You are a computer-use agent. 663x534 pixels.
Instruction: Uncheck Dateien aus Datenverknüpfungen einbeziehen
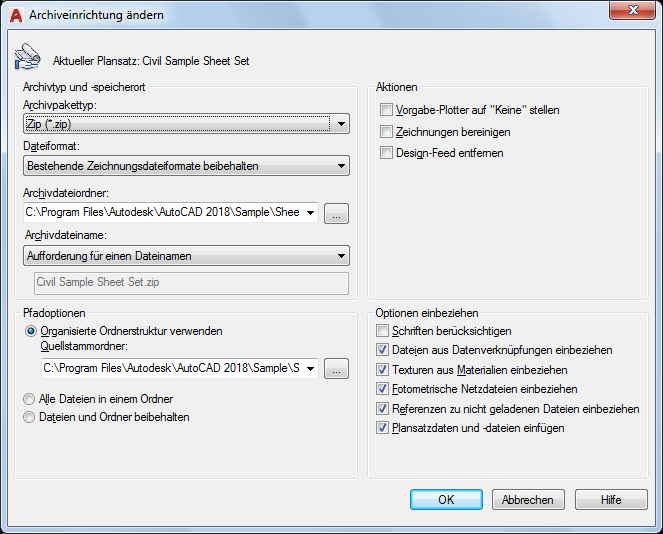(x=382, y=350)
